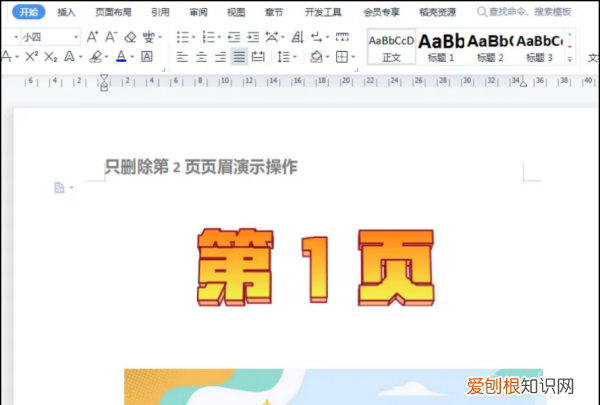Expand styles gallery more arrow
Viewport: 600px width, 405px height.
[x=570, y=59]
